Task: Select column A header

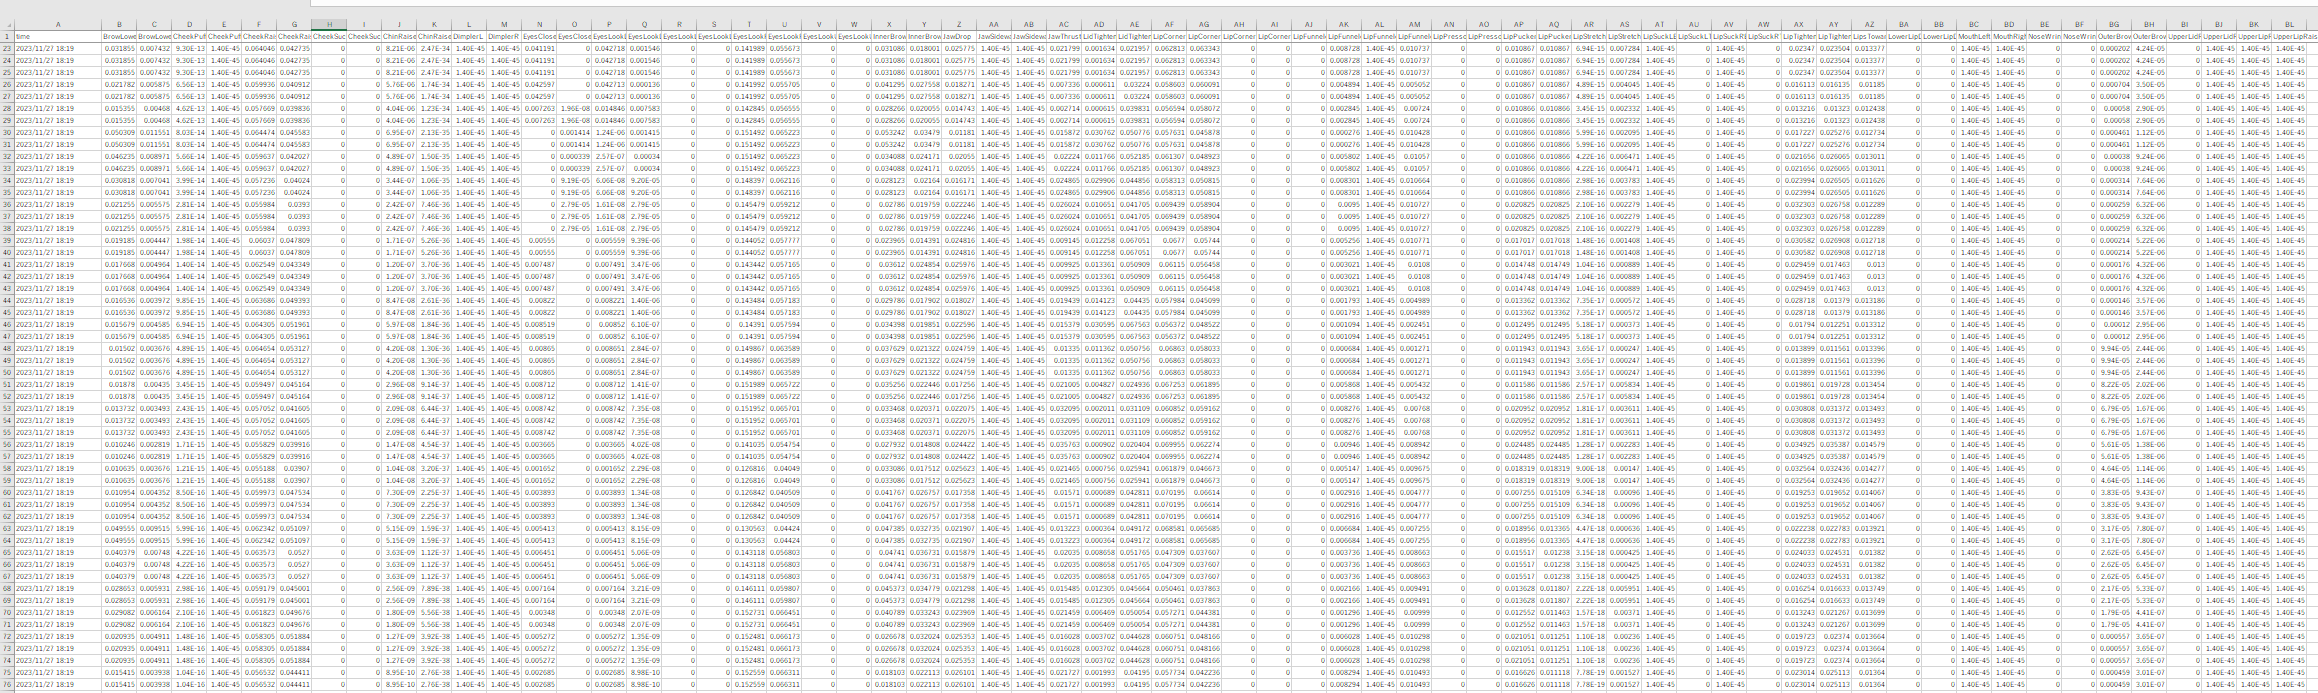Action: pos(58,24)
